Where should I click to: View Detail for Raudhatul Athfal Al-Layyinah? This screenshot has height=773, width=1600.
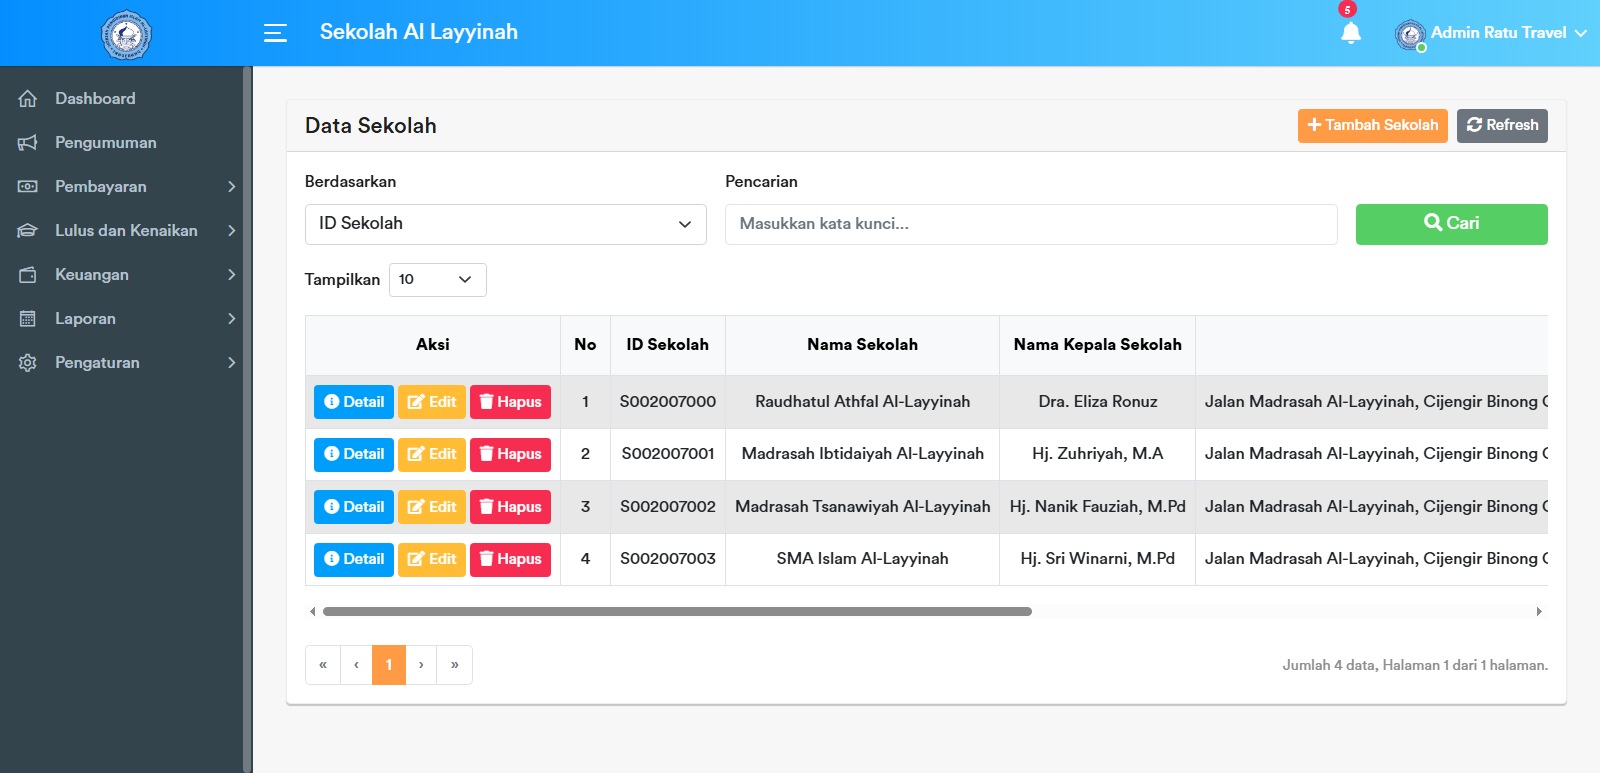pos(354,402)
